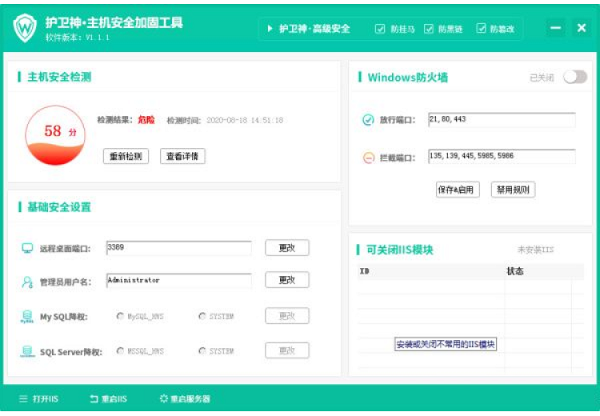The image size is (600, 416).
Task: Focus the Administrator username field
Action: (x=179, y=280)
